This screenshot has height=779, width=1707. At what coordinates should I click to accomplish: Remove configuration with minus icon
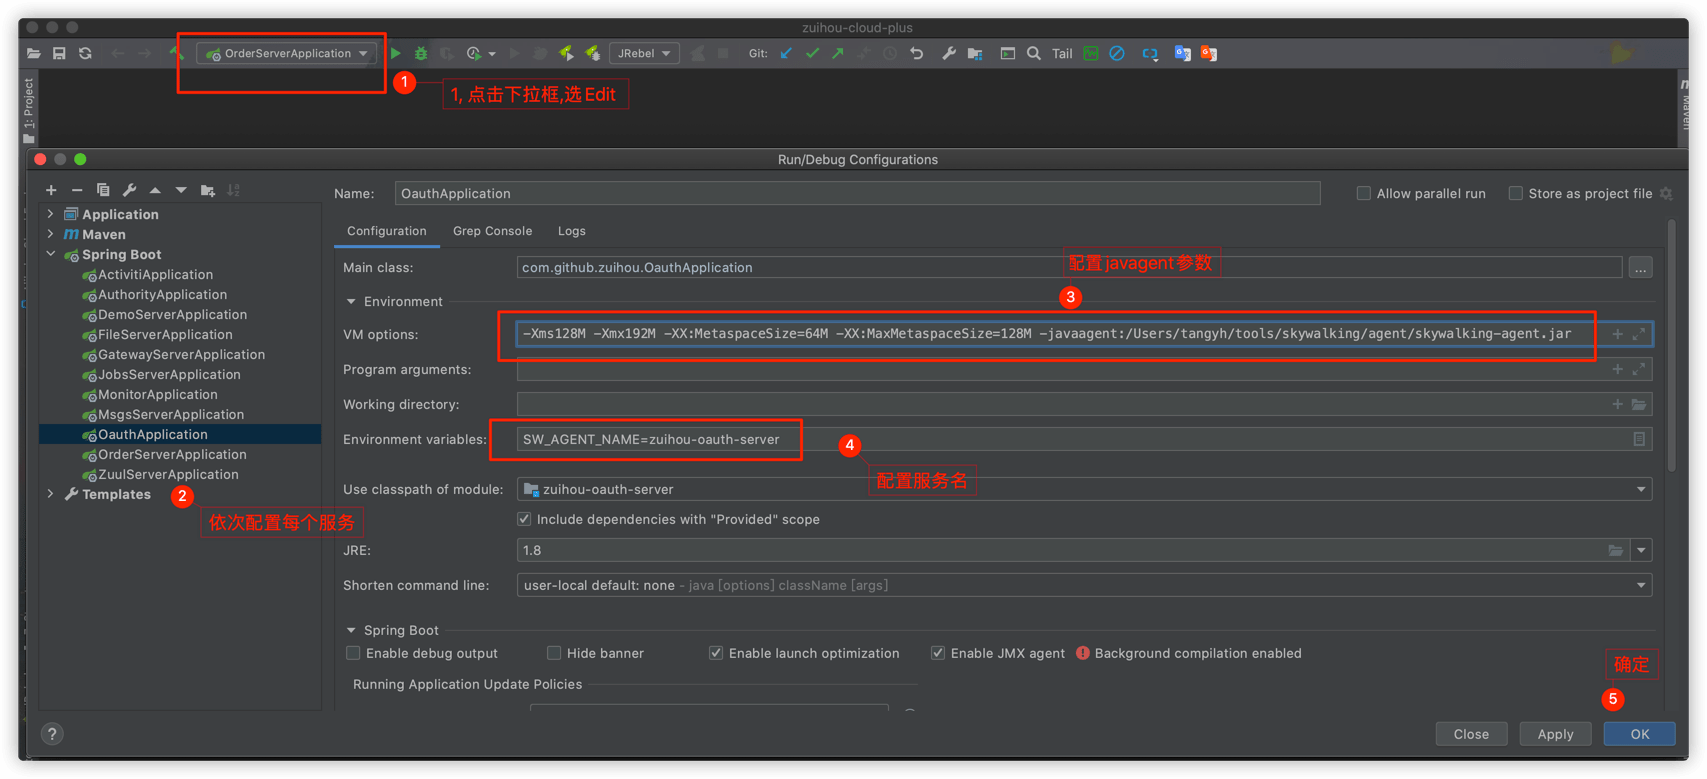tap(77, 190)
